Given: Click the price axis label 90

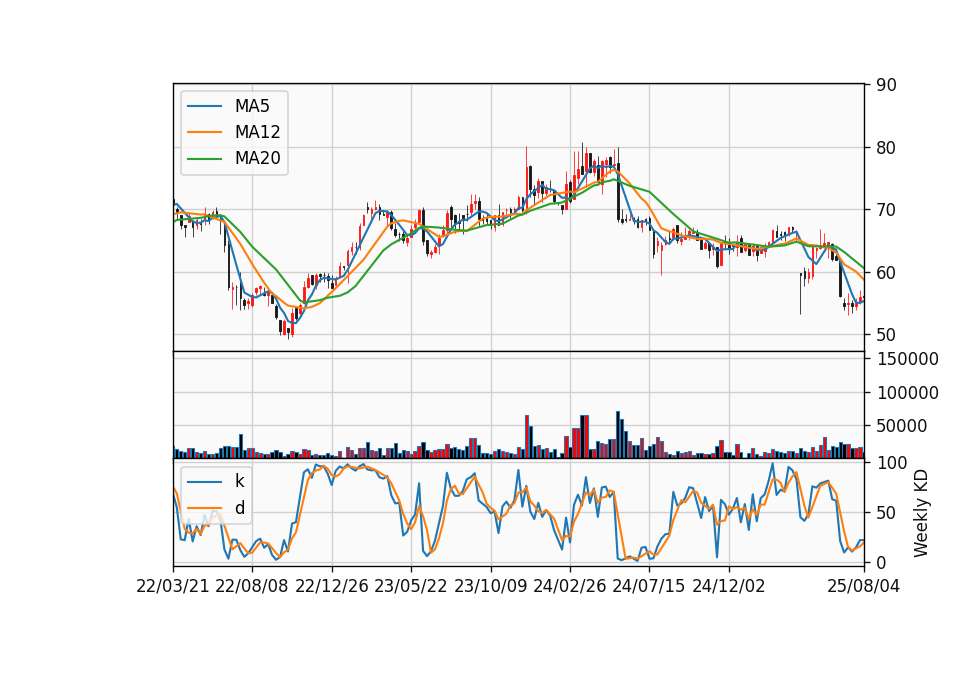Looking at the screenshot, I should click(x=886, y=85).
